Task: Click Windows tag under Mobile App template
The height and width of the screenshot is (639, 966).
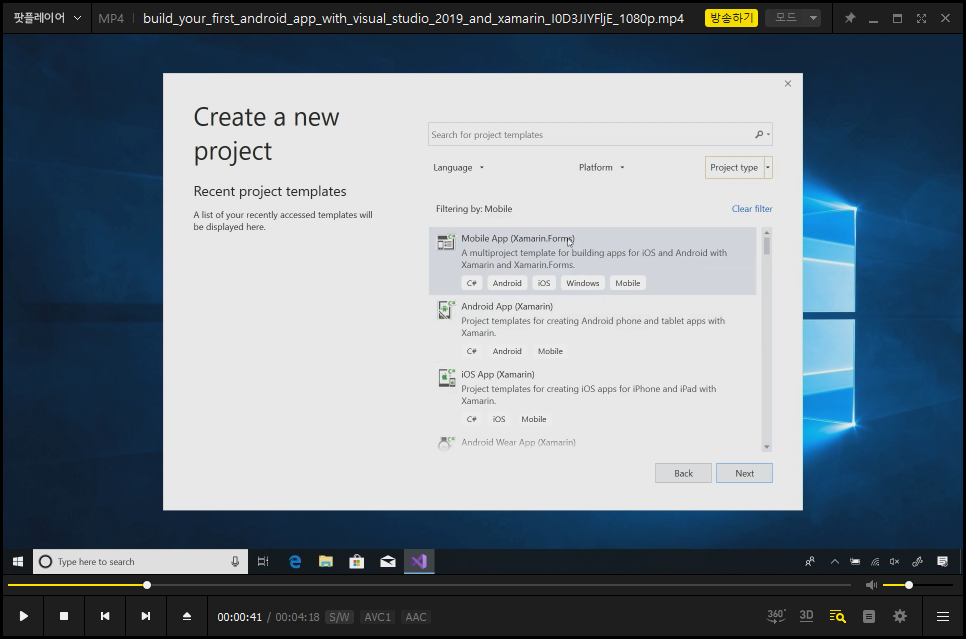Action: pos(582,283)
